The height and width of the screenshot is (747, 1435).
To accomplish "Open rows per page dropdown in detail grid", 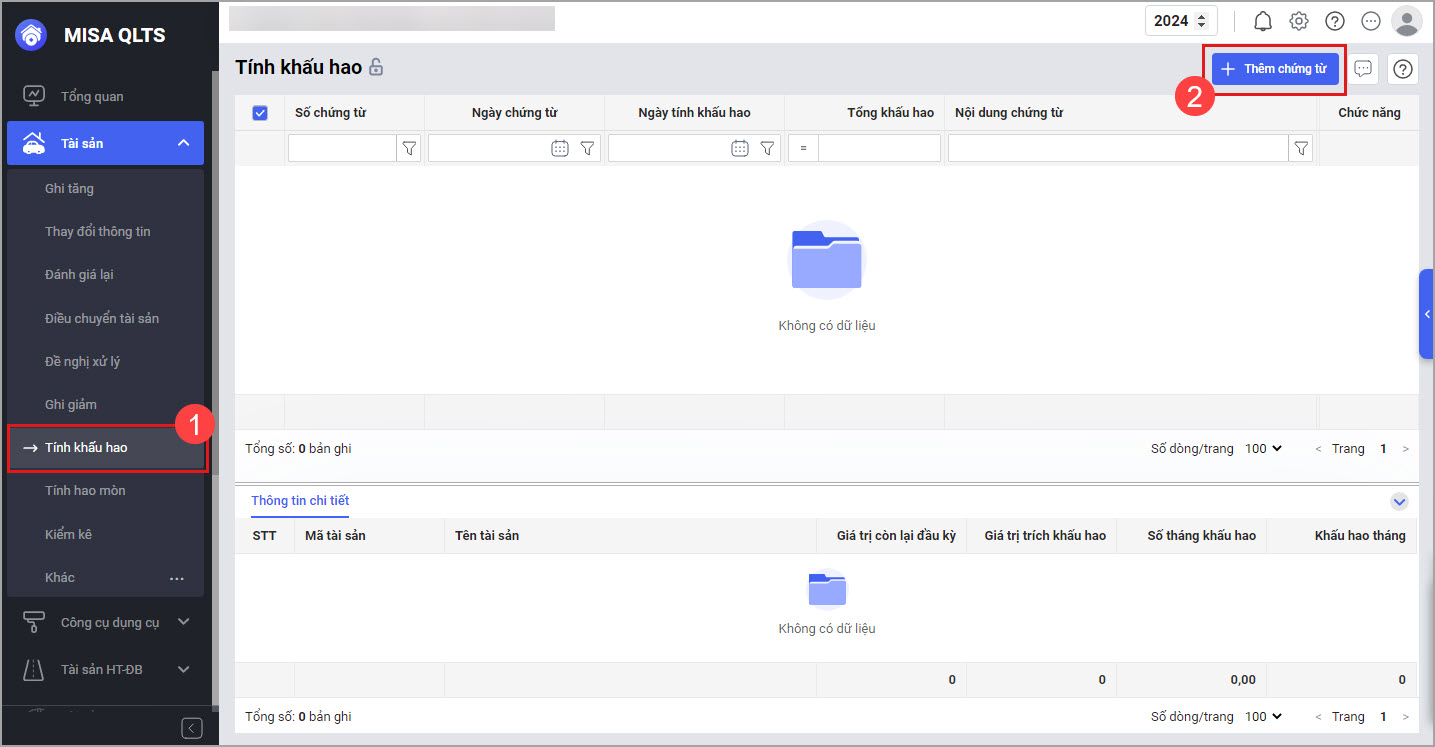I will tap(1264, 717).
